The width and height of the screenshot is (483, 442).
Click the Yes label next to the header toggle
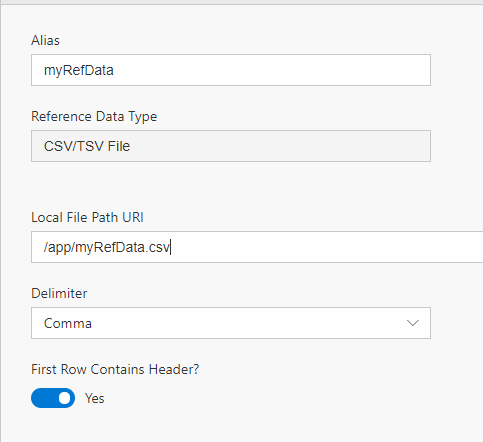[95, 398]
